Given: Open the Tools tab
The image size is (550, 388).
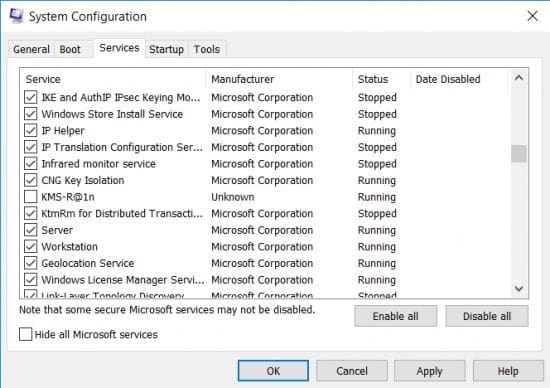Looking at the screenshot, I should [207, 49].
